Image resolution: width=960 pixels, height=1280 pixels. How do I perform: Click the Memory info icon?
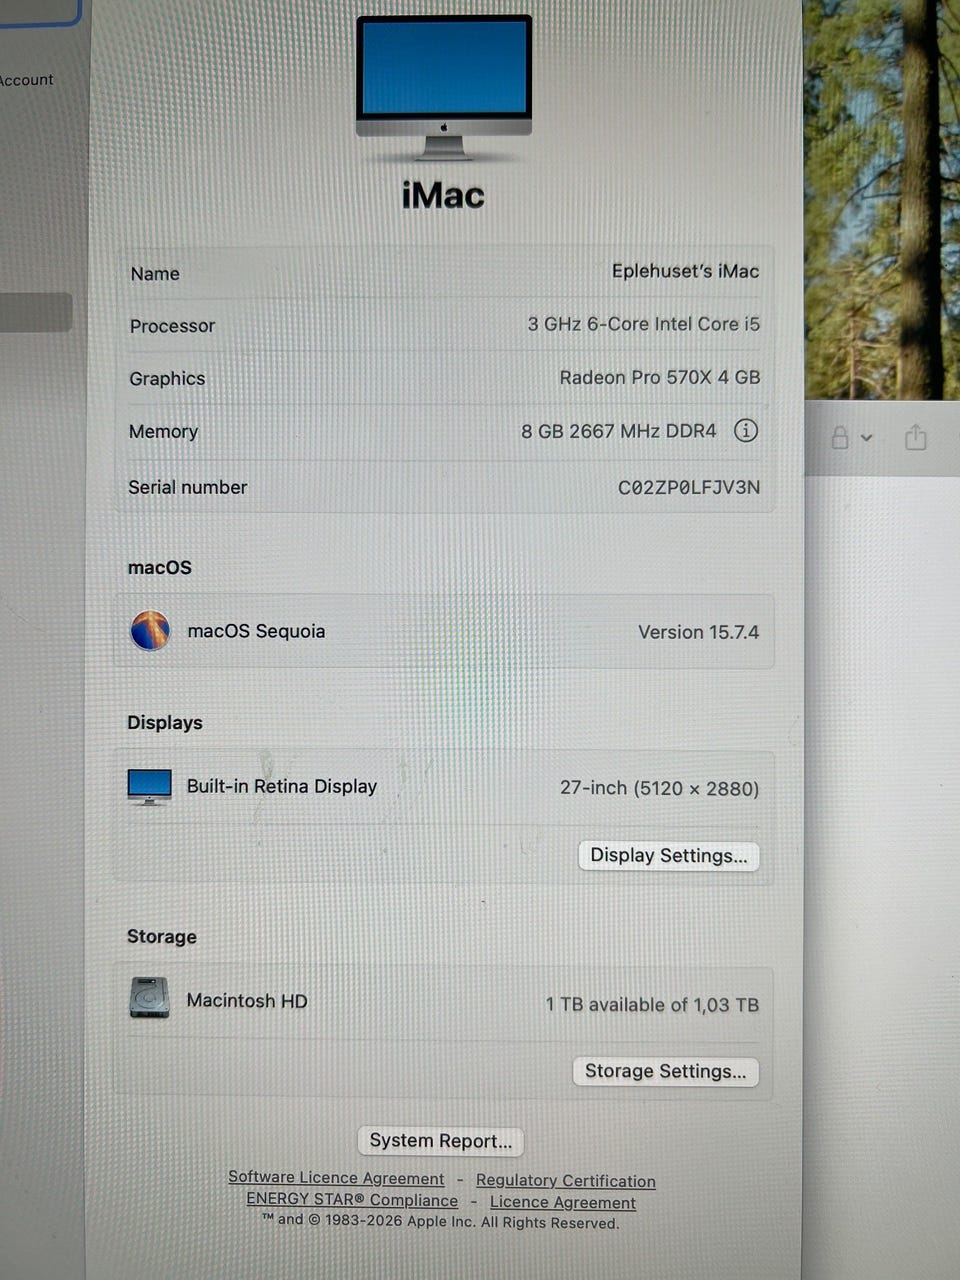pyautogui.click(x=746, y=430)
